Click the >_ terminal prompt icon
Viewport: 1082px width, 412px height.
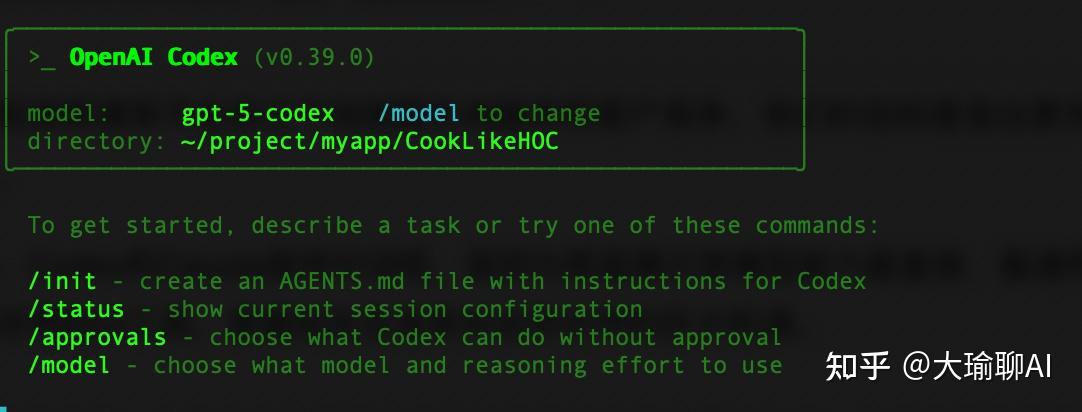click(x=41, y=58)
